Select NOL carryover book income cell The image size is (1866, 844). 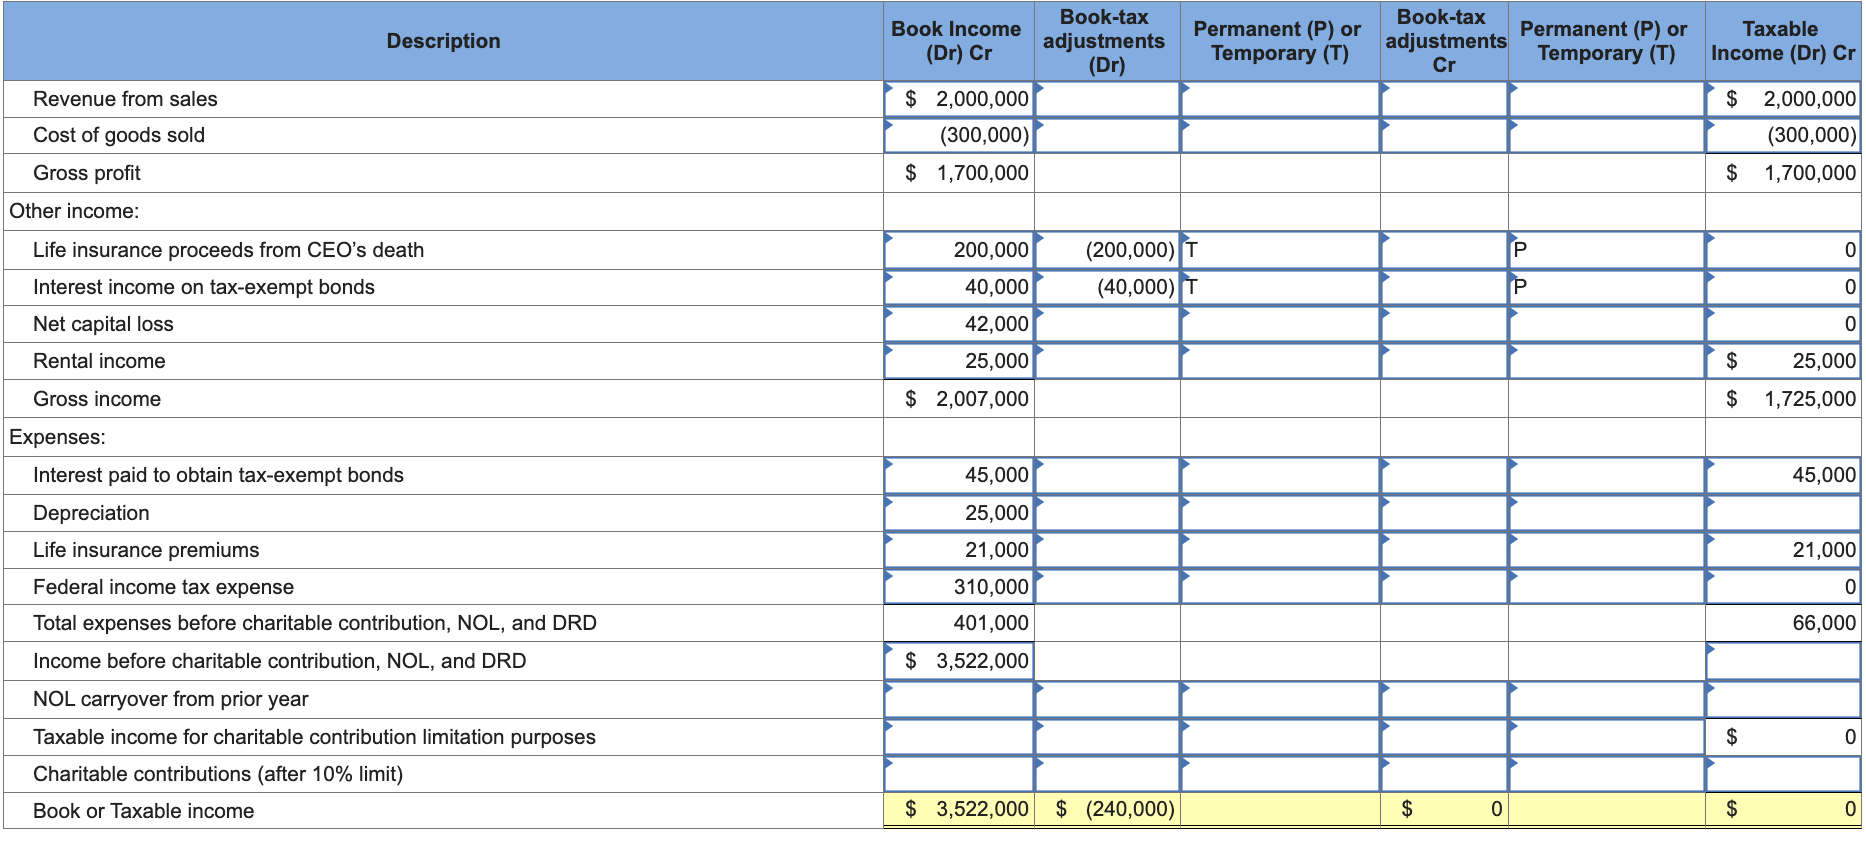point(959,699)
